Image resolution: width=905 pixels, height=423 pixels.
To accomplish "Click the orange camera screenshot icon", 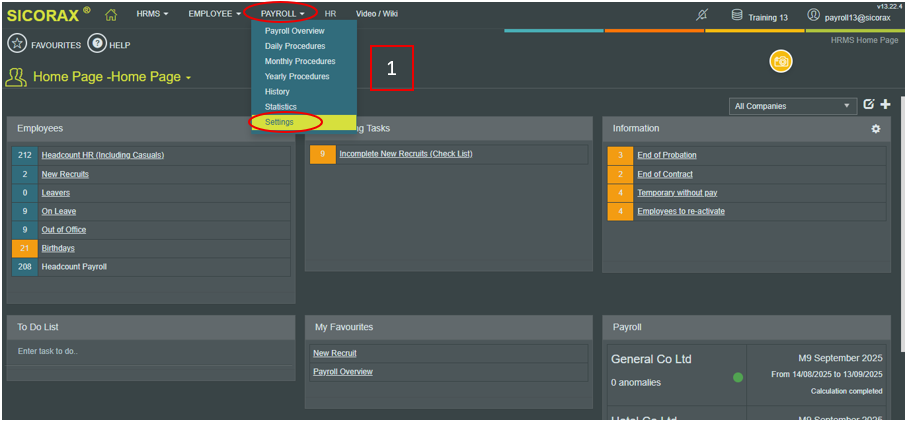I will coord(780,62).
